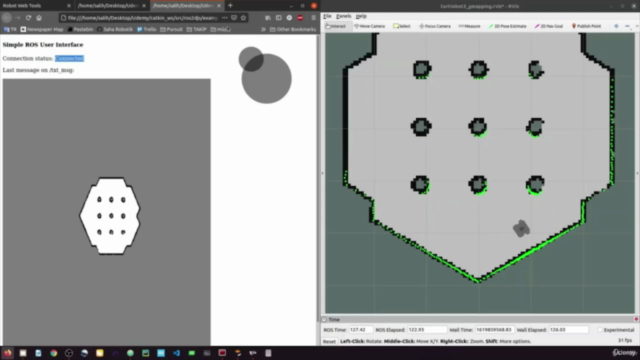Click the highlighted Connected status text
Image resolution: width=640 pixels, height=360 pixels.
click(x=69, y=58)
